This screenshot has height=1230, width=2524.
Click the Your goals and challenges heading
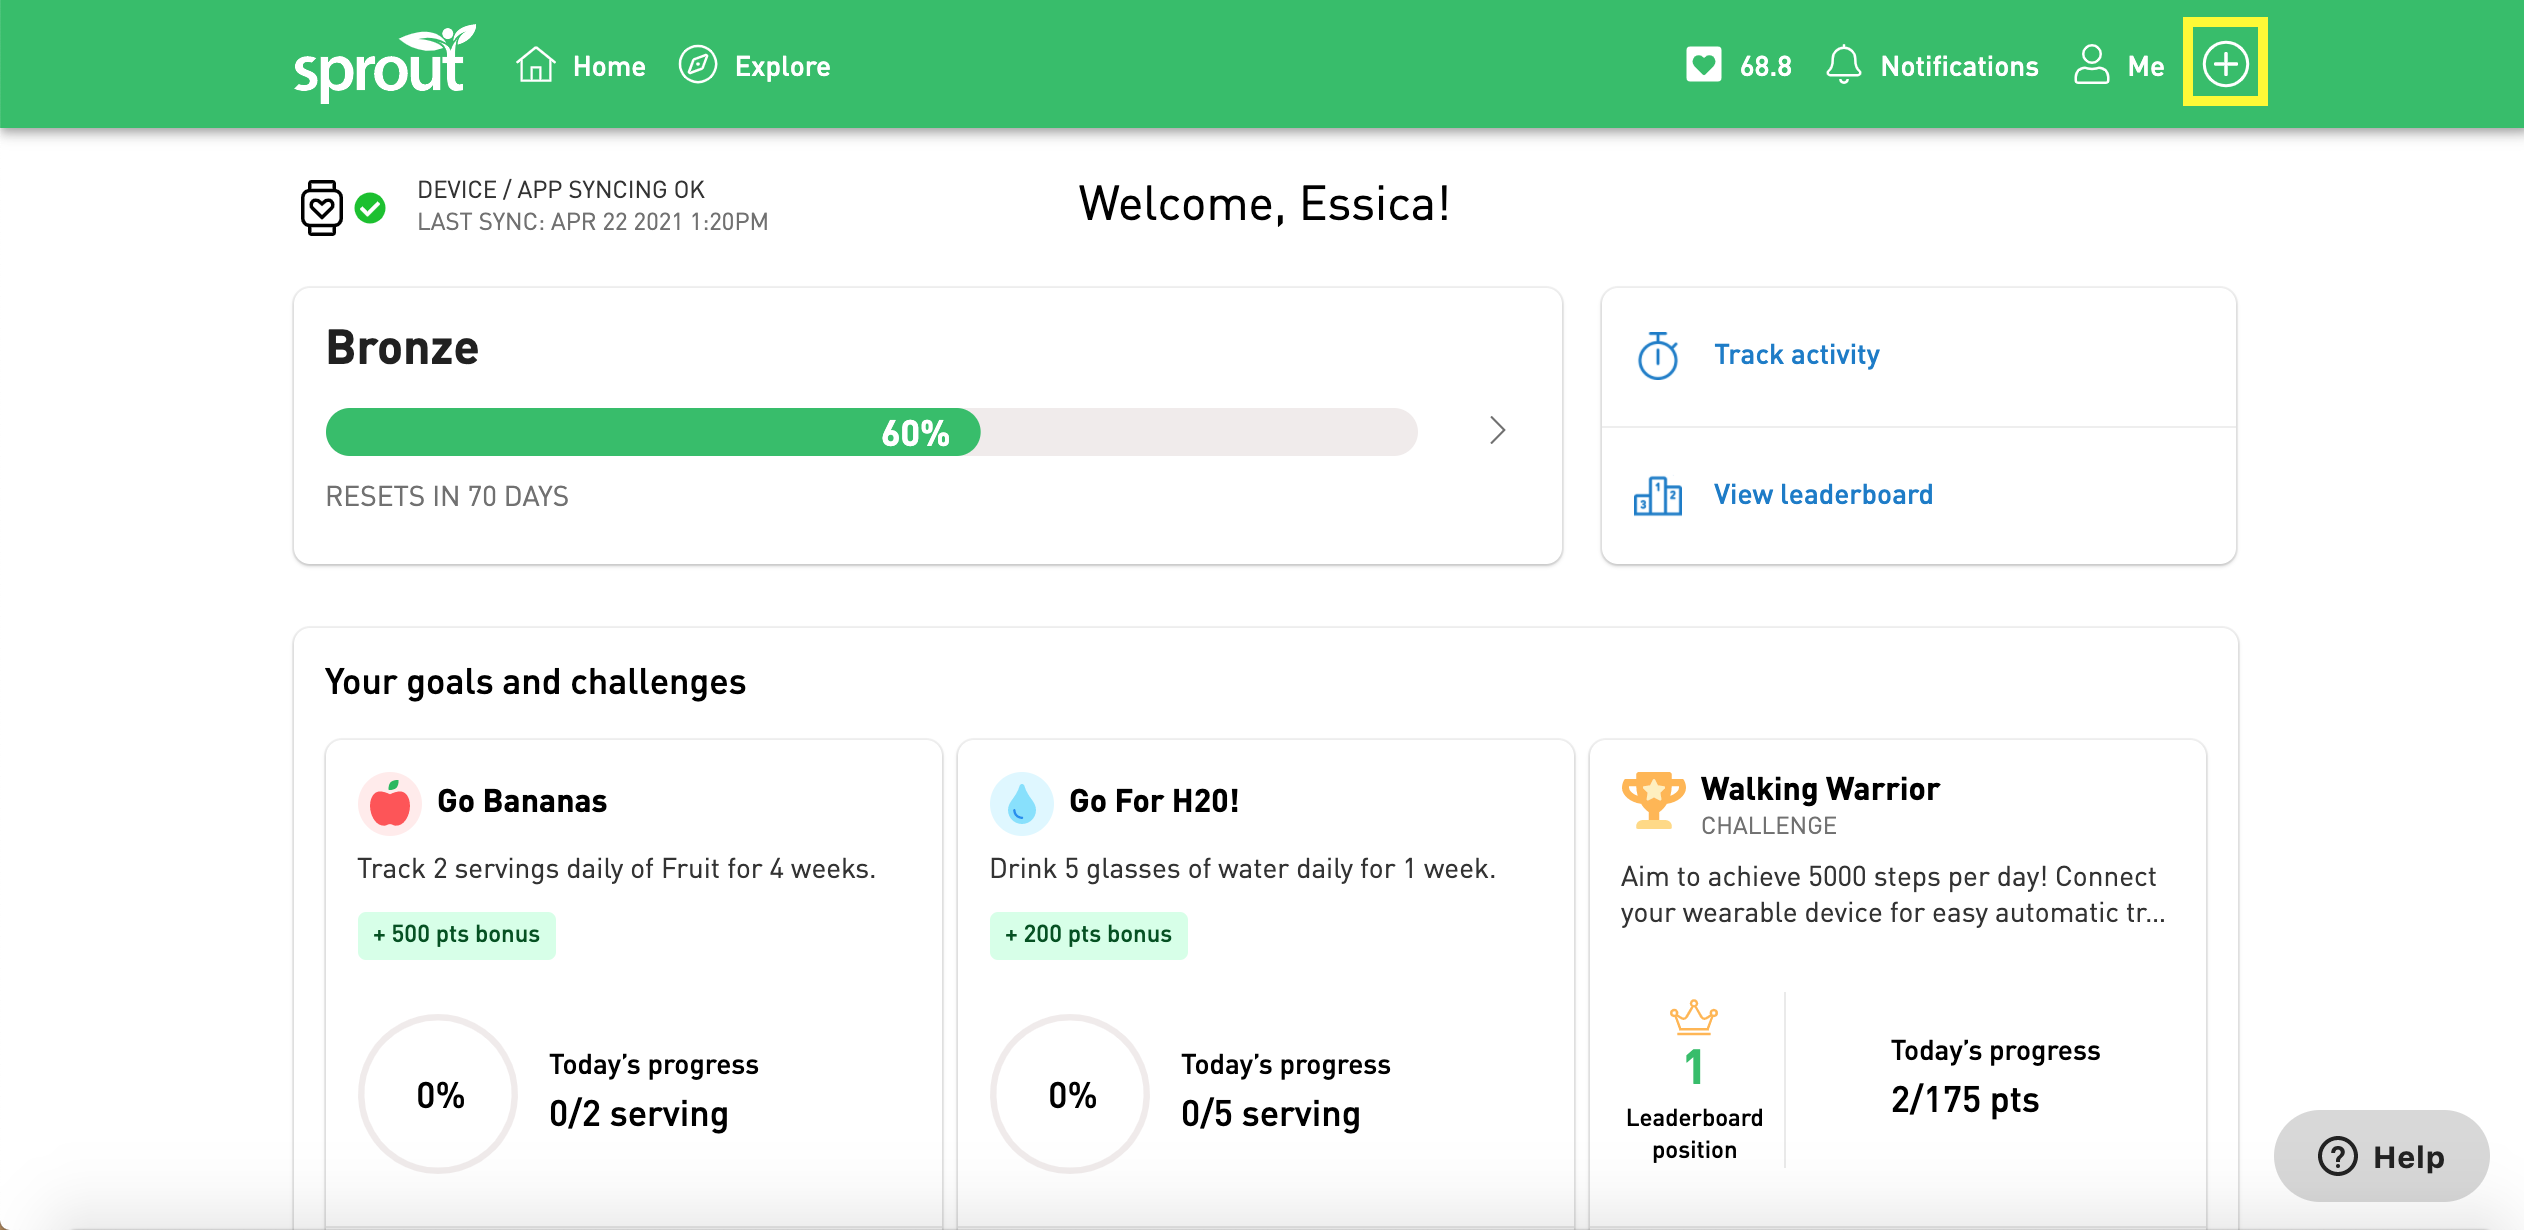pos(535,683)
